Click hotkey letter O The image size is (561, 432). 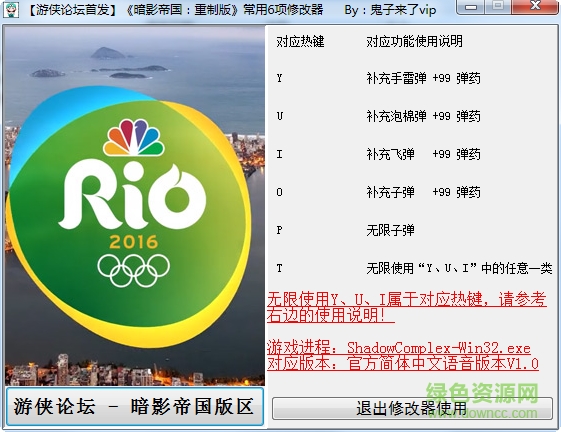[x=279, y=192]
